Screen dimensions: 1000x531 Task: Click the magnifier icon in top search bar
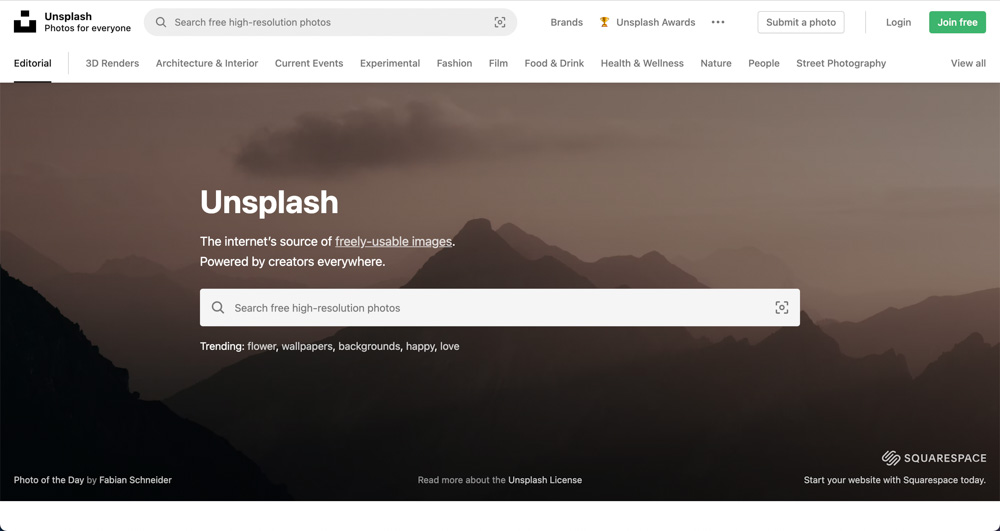(x=161, y=22)
